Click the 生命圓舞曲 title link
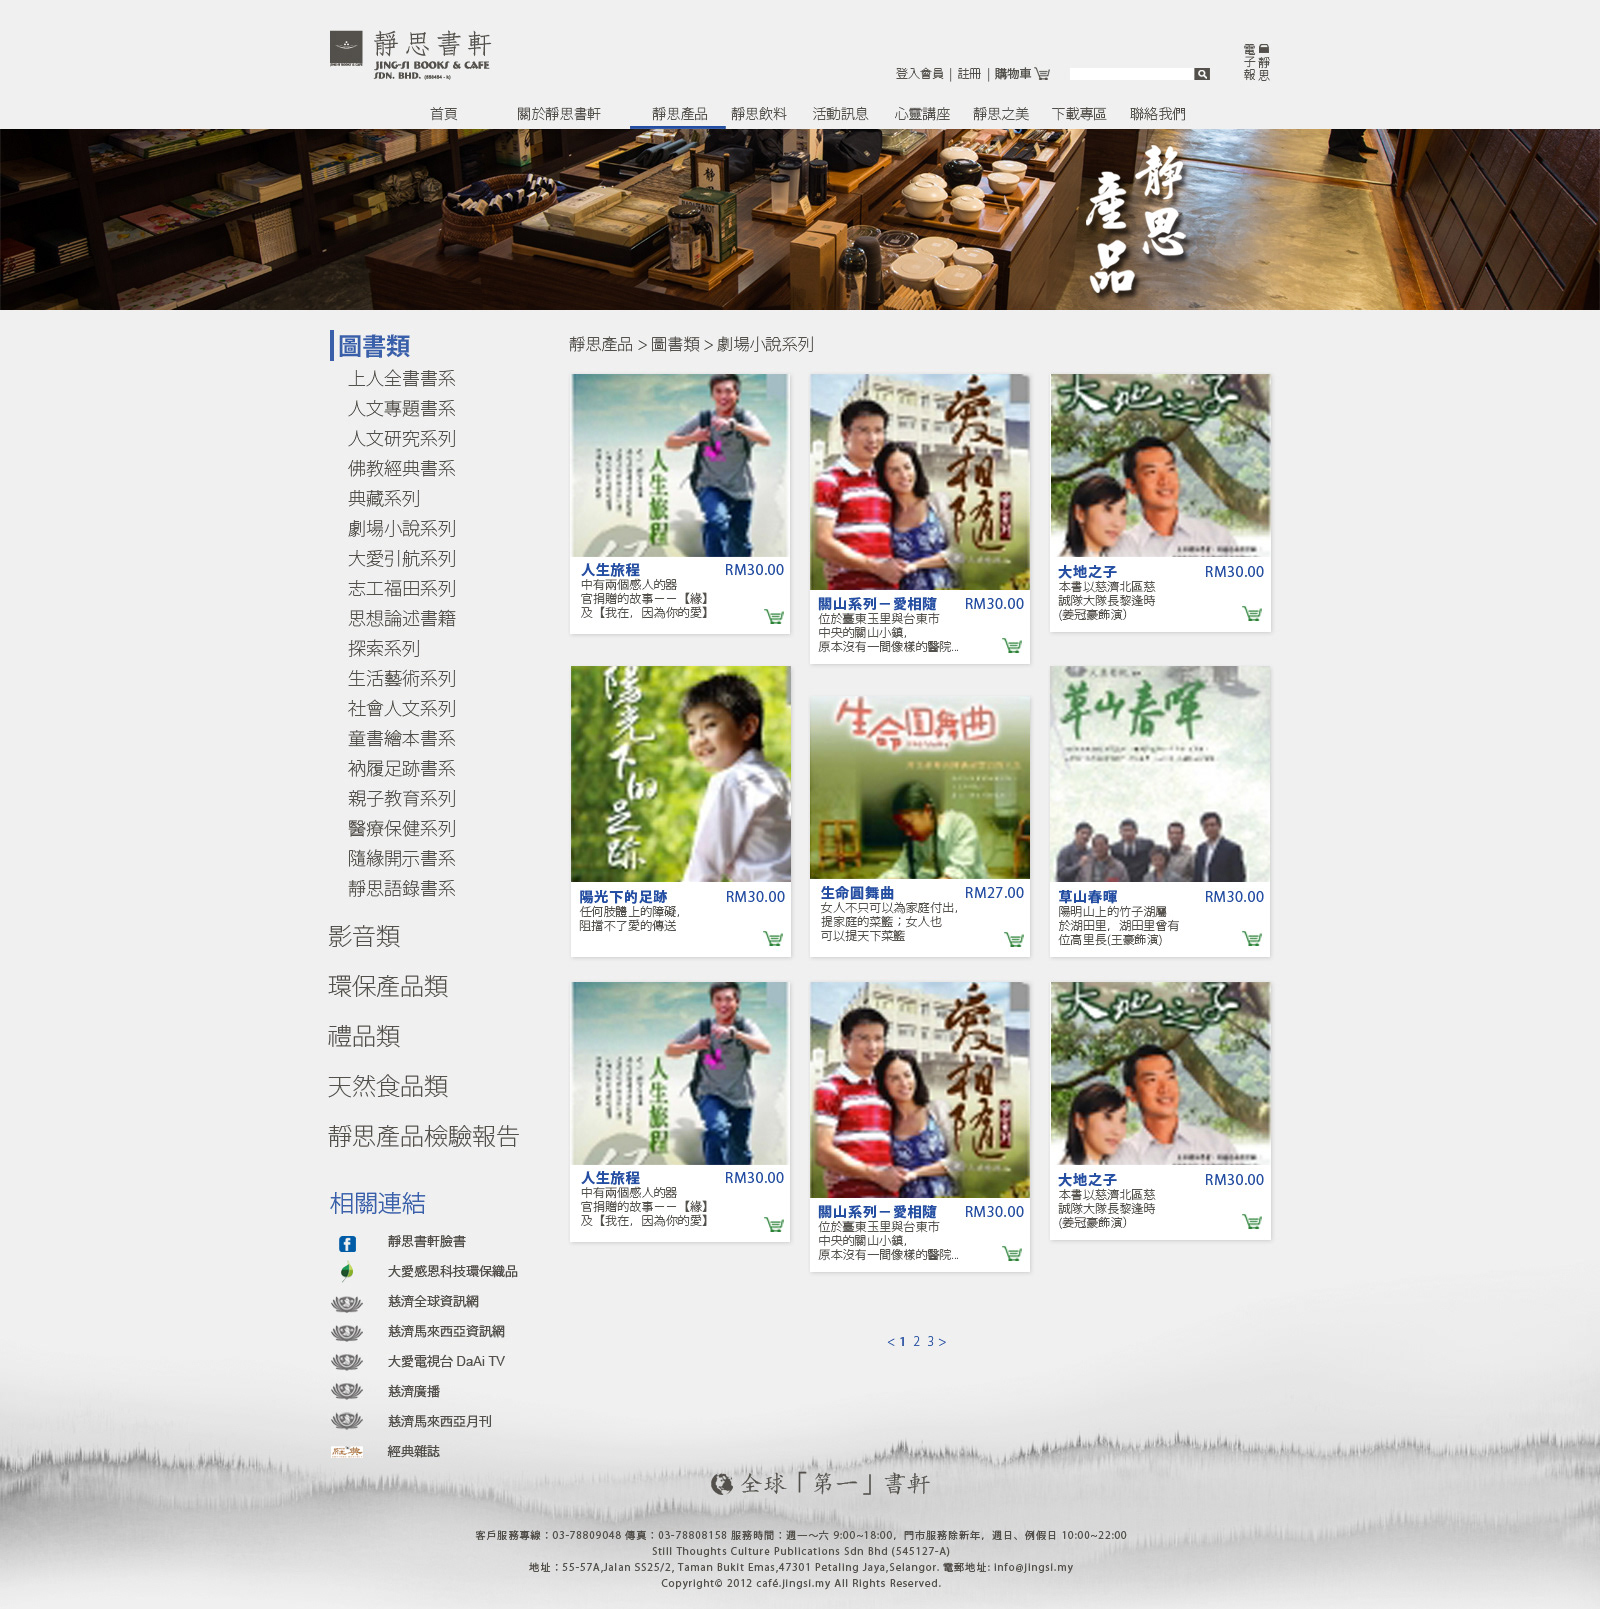Screen dimensions: 1600x1609 pyautogui.click(x=857, y=893)
